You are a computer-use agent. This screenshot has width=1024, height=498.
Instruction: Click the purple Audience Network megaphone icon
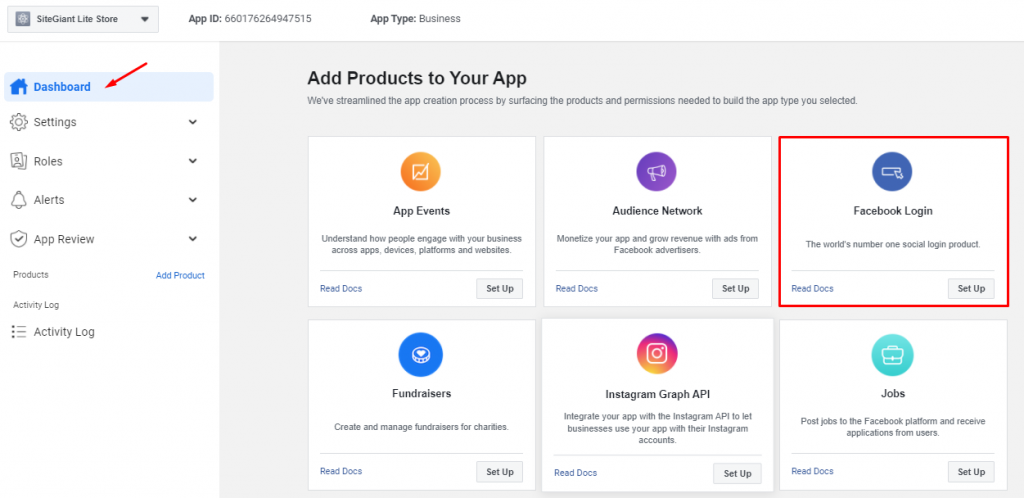[656, 172]
